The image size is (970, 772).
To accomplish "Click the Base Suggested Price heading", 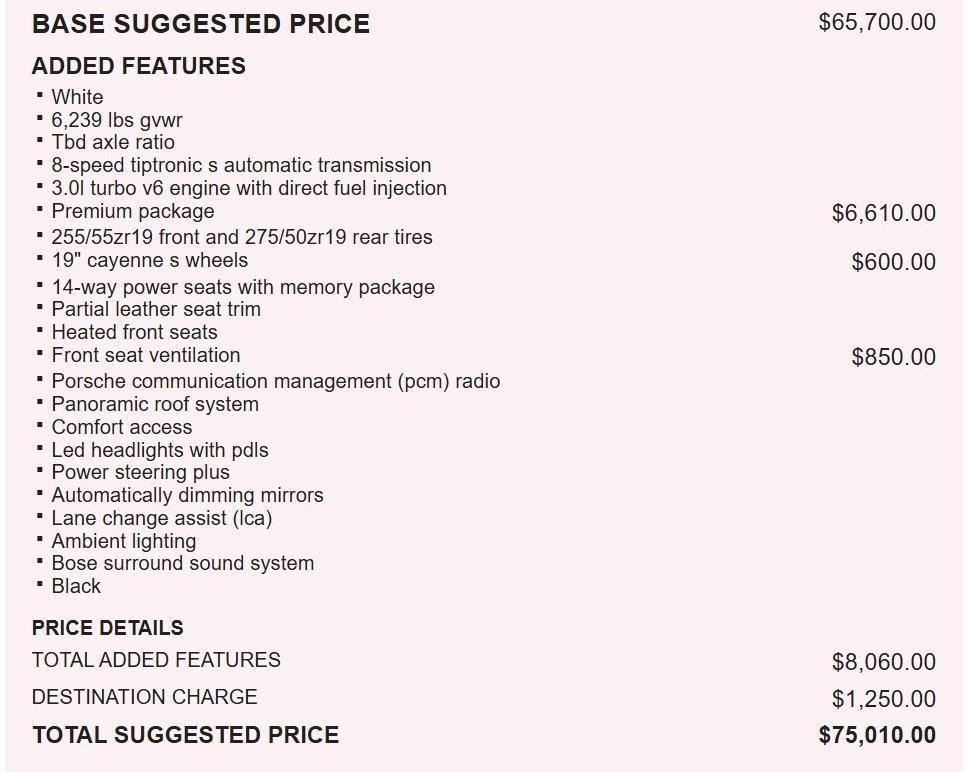I will click(200, 24).
